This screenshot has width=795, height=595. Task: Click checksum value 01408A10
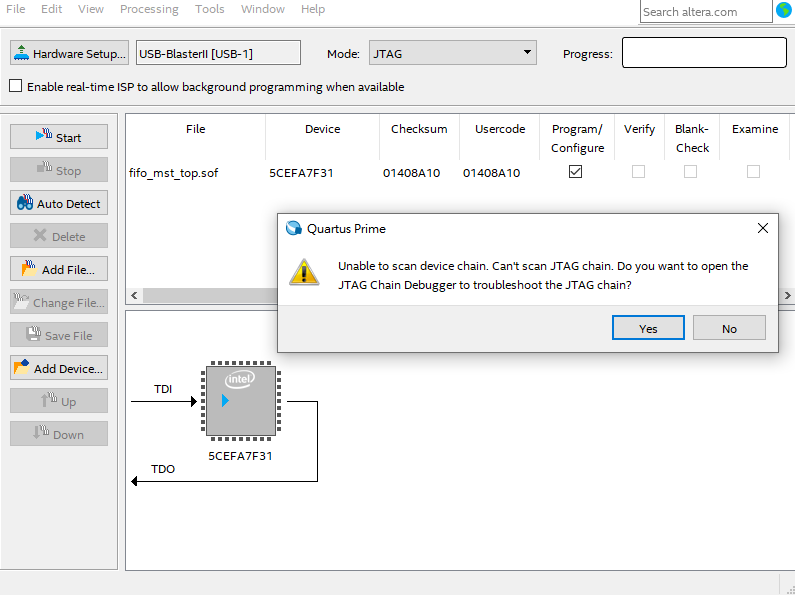(411, 173)
